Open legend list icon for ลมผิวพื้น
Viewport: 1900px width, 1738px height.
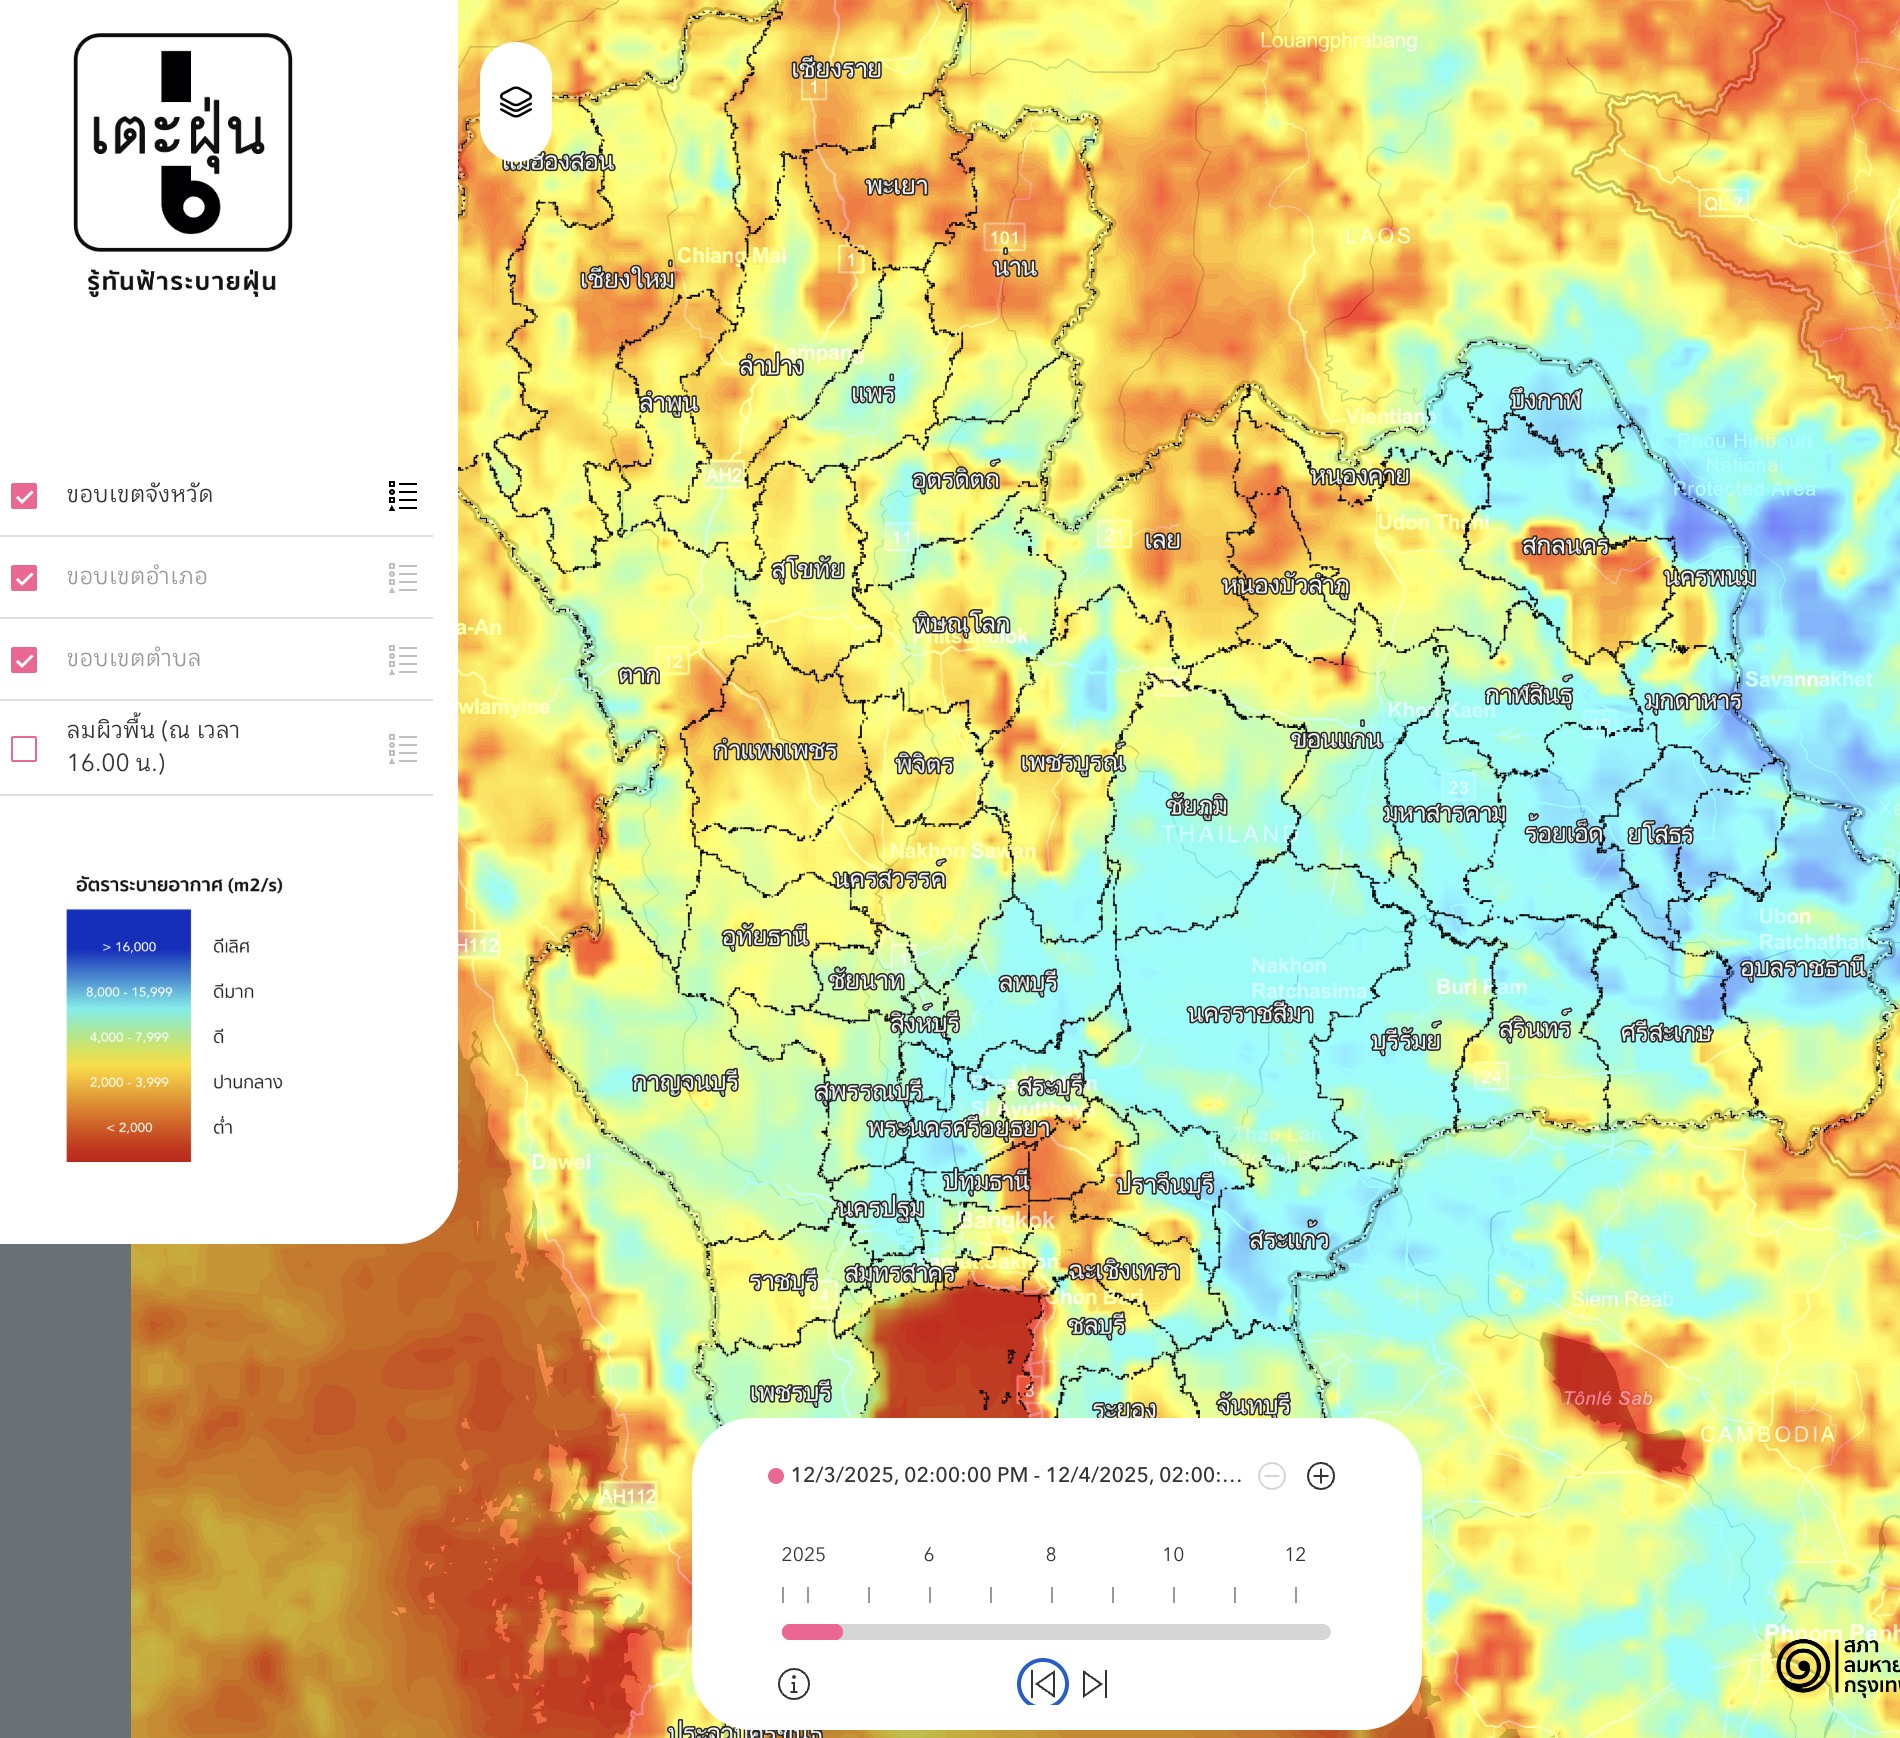pyautogui.click(x=403, y=749)
